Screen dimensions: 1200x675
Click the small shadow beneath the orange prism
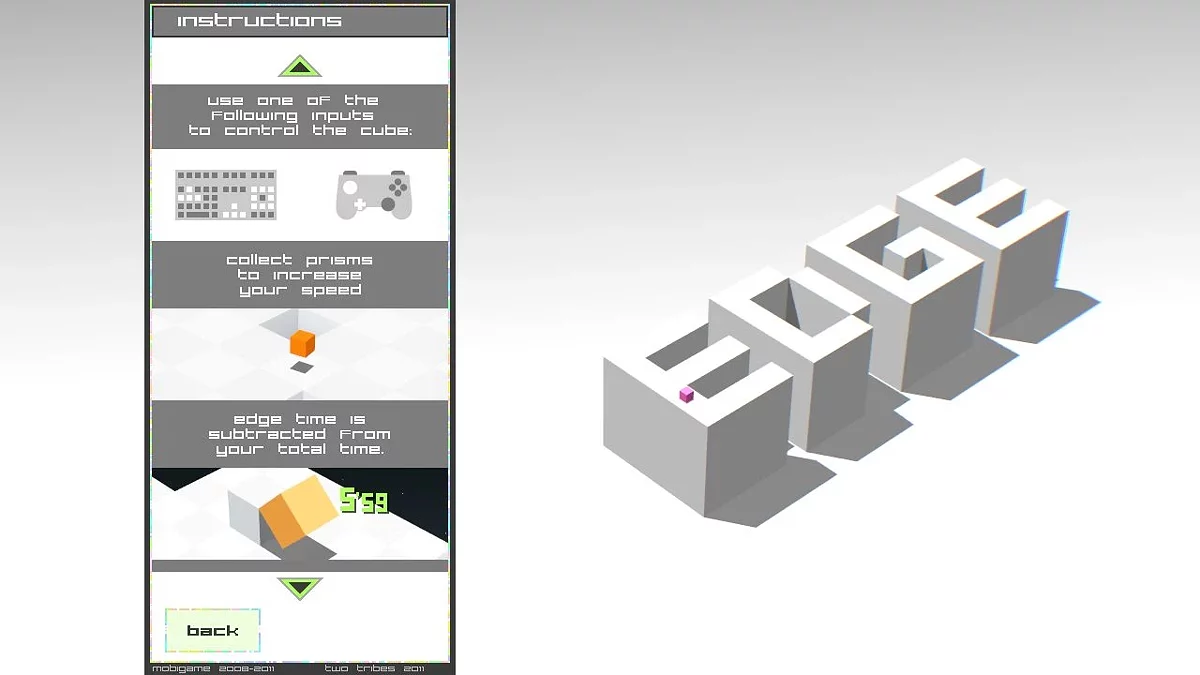pyautogui.click(x=302, y=368)
